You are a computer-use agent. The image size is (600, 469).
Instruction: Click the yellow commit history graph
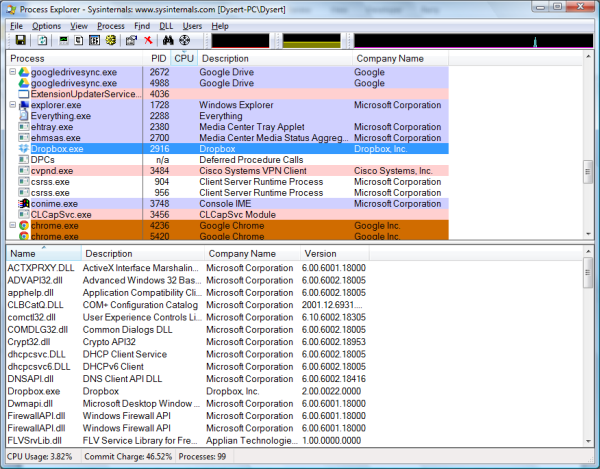[311, 41]
